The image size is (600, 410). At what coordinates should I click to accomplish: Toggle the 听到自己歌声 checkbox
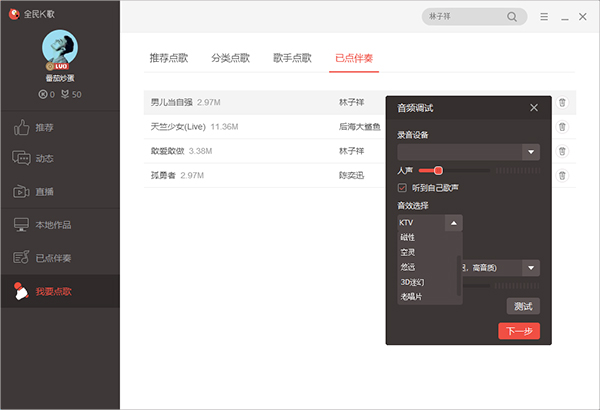coord(402,187)
